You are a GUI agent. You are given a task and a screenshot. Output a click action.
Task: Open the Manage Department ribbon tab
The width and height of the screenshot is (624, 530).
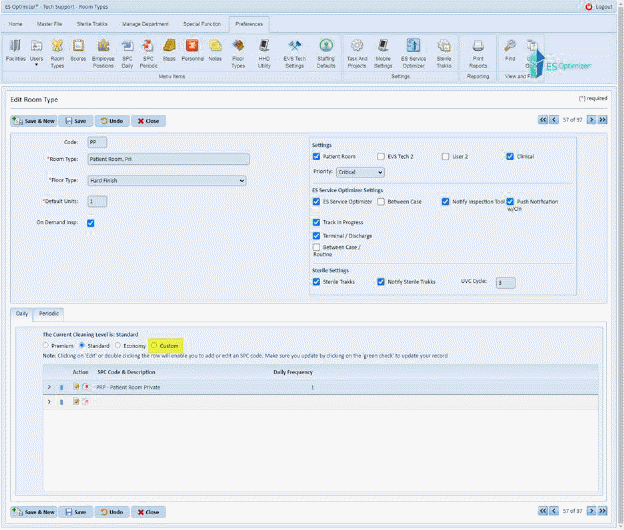pyautogui.click(x=145, y=24)
